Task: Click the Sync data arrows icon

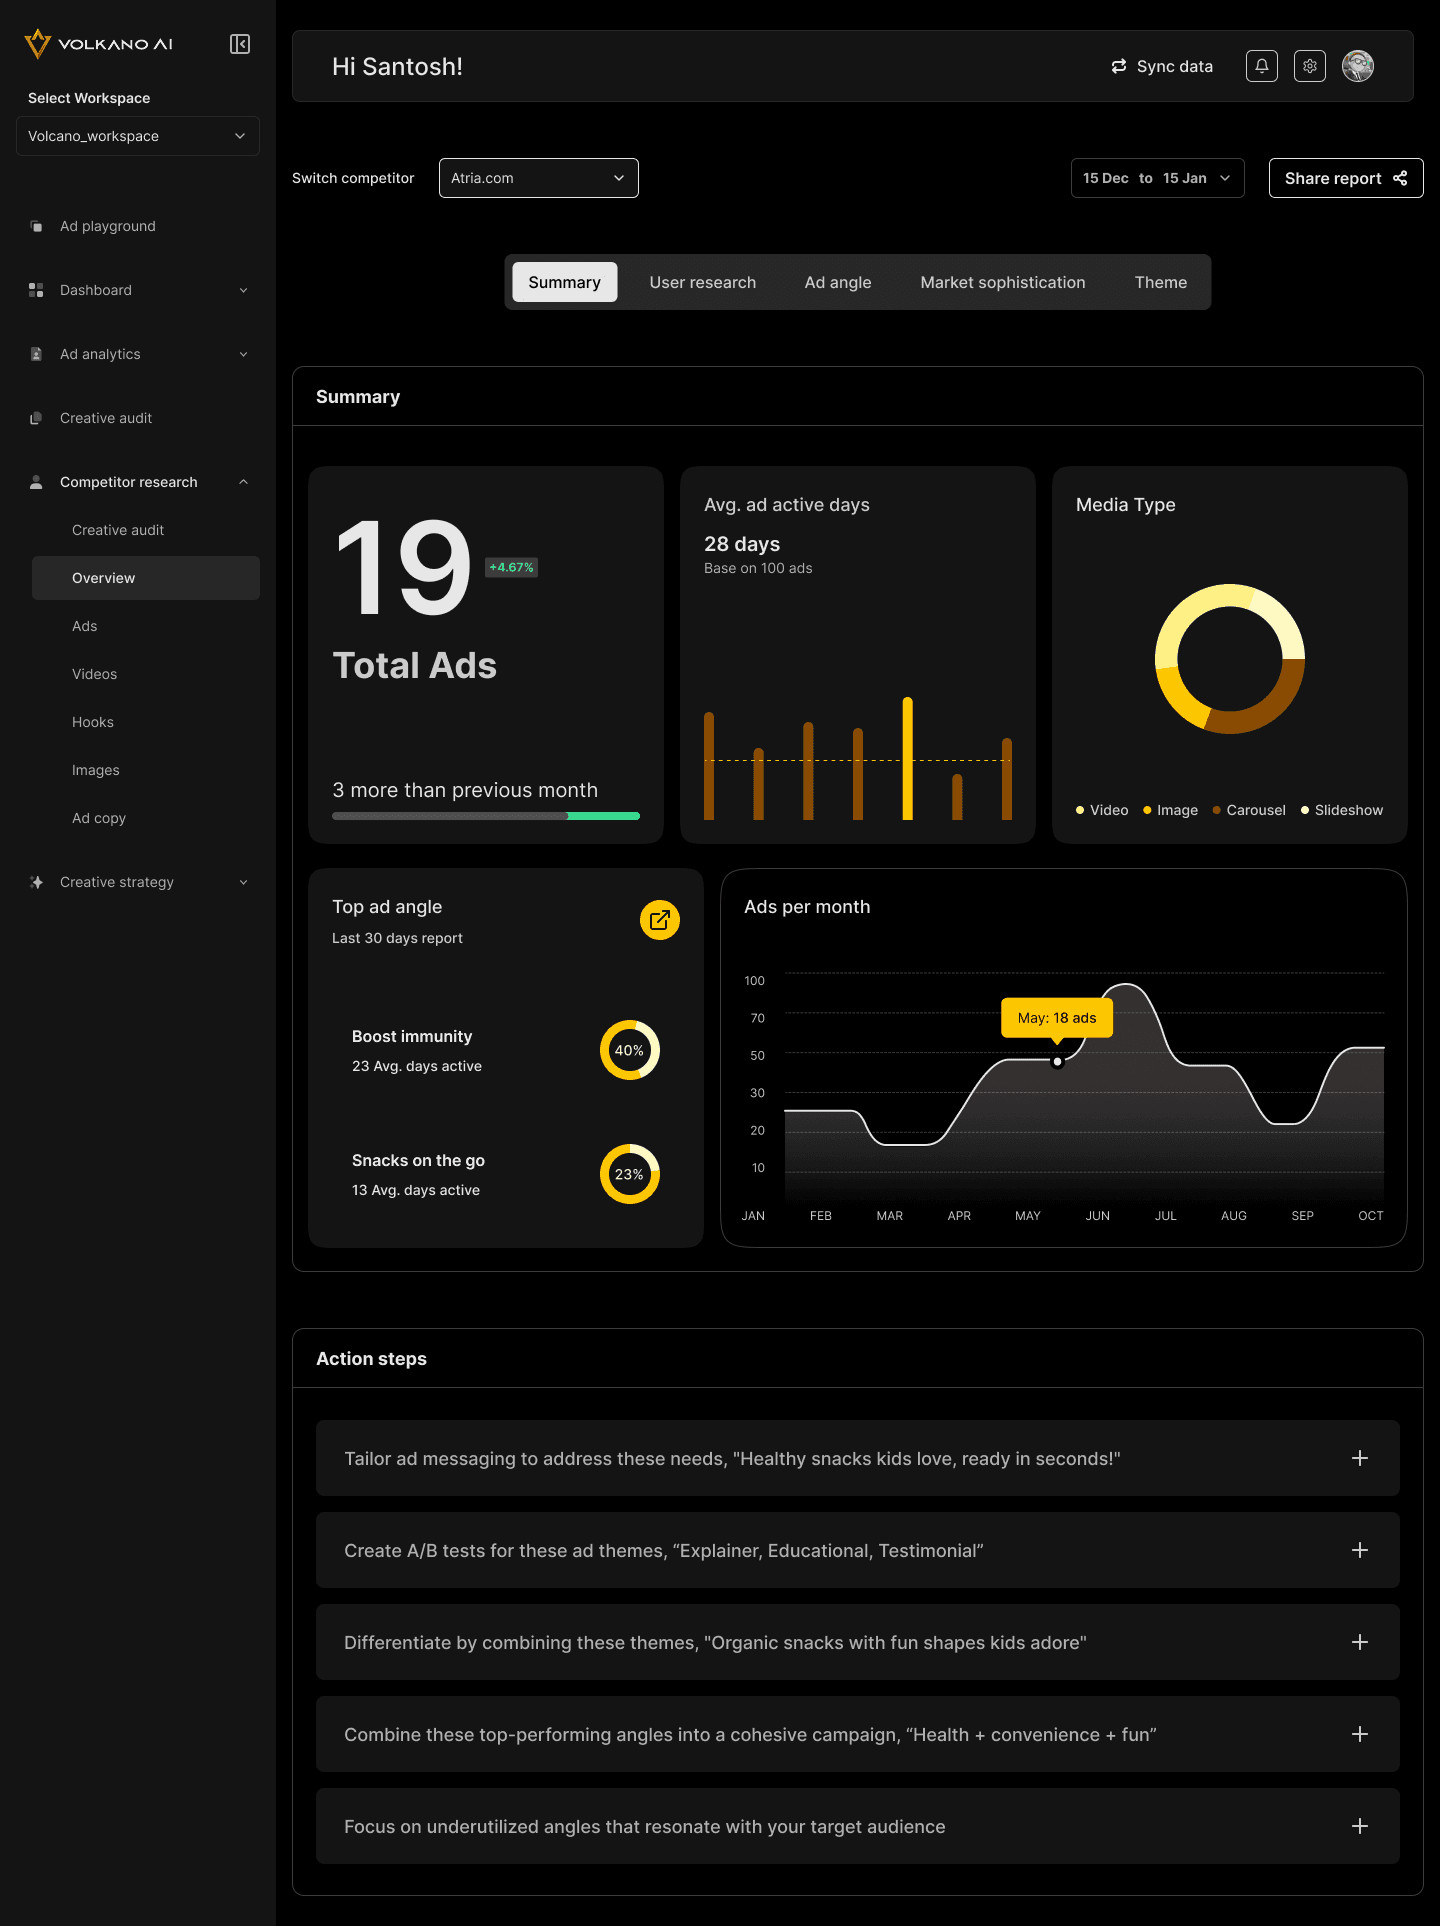Action: 1119,66
